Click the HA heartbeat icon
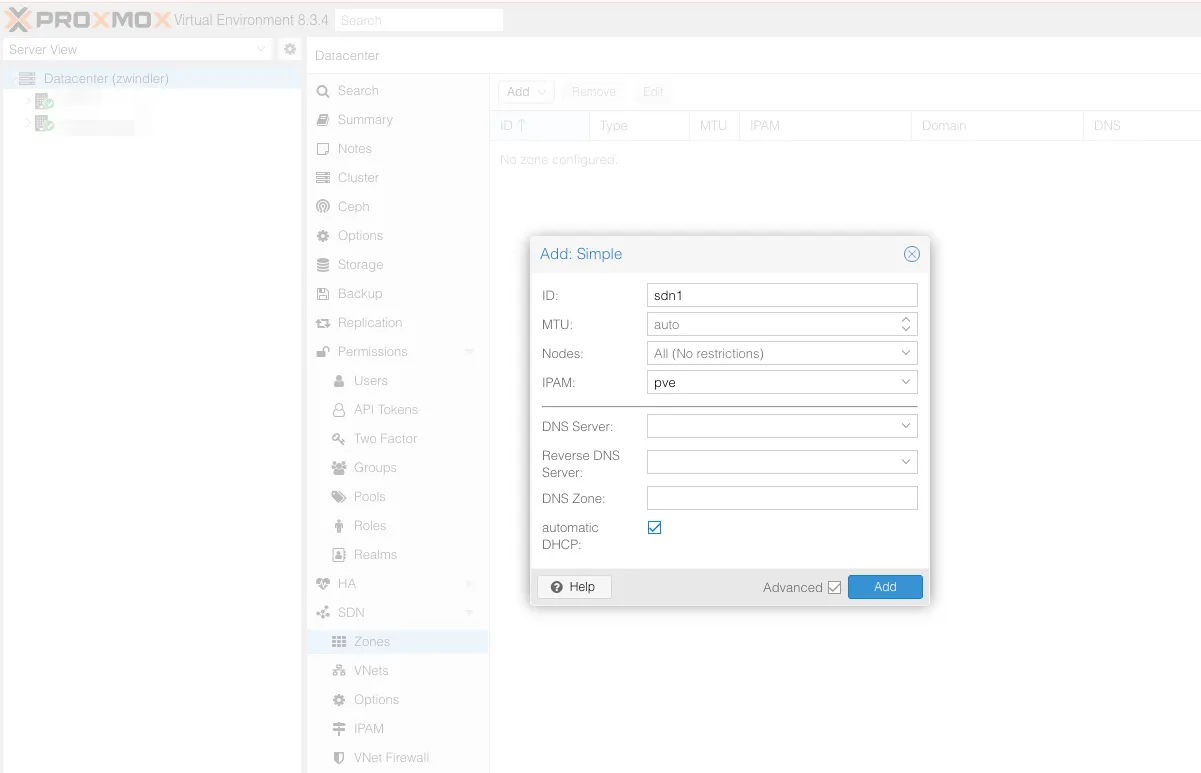 point(323,584)
